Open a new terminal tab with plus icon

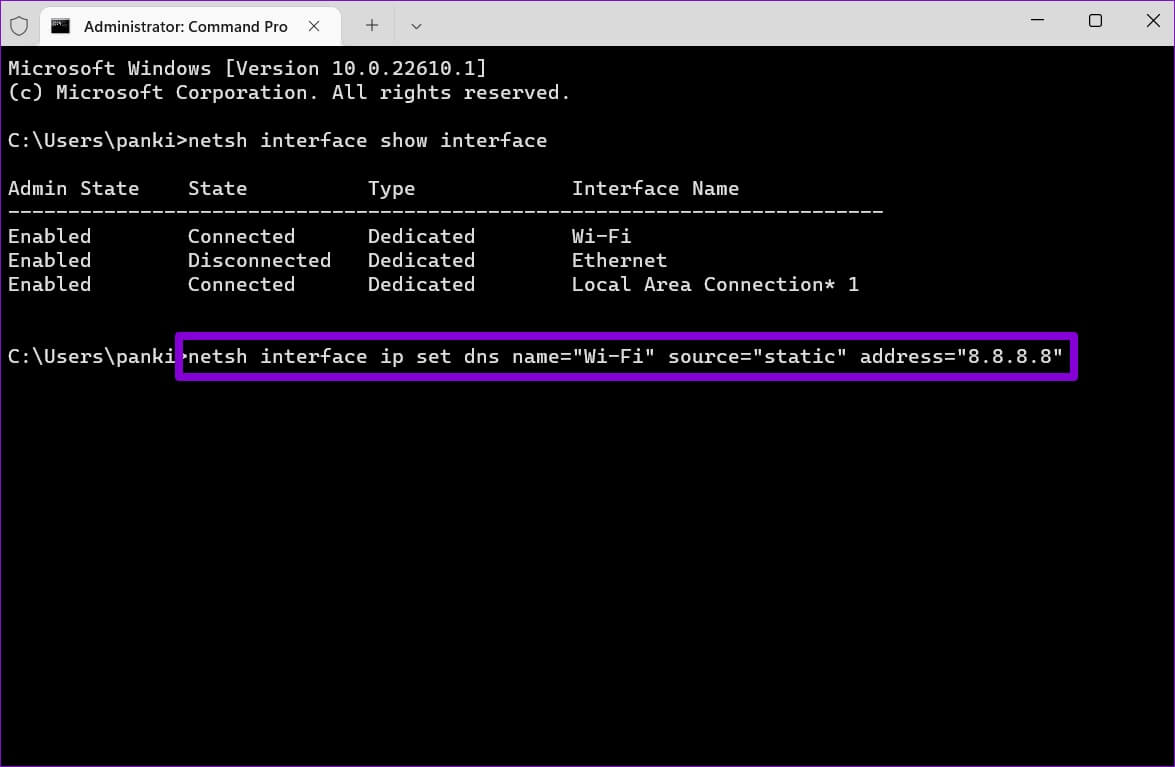(372, 26)
